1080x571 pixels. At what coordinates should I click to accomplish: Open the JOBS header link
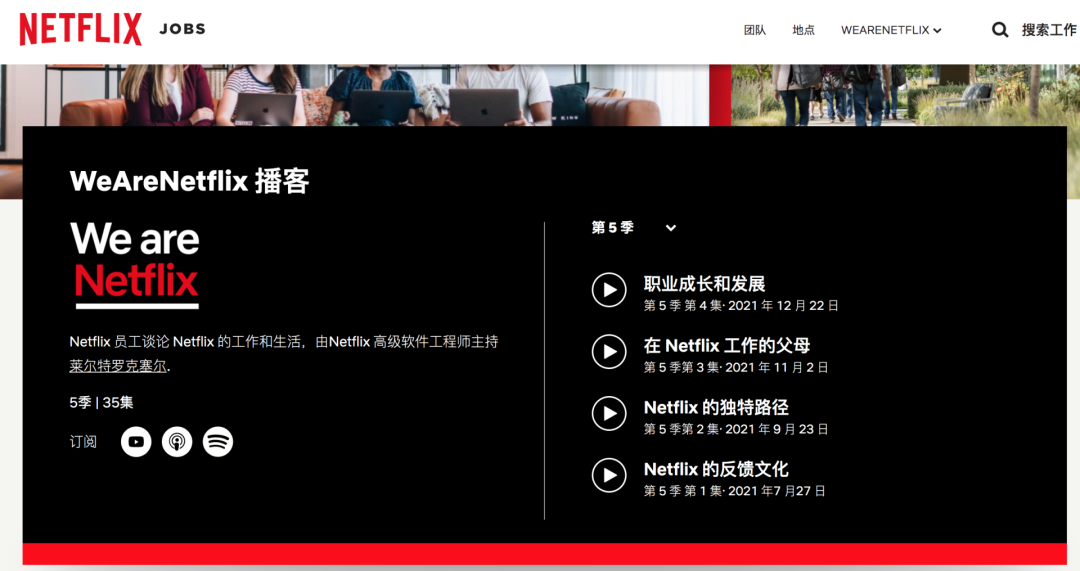[x=183, y=29]
